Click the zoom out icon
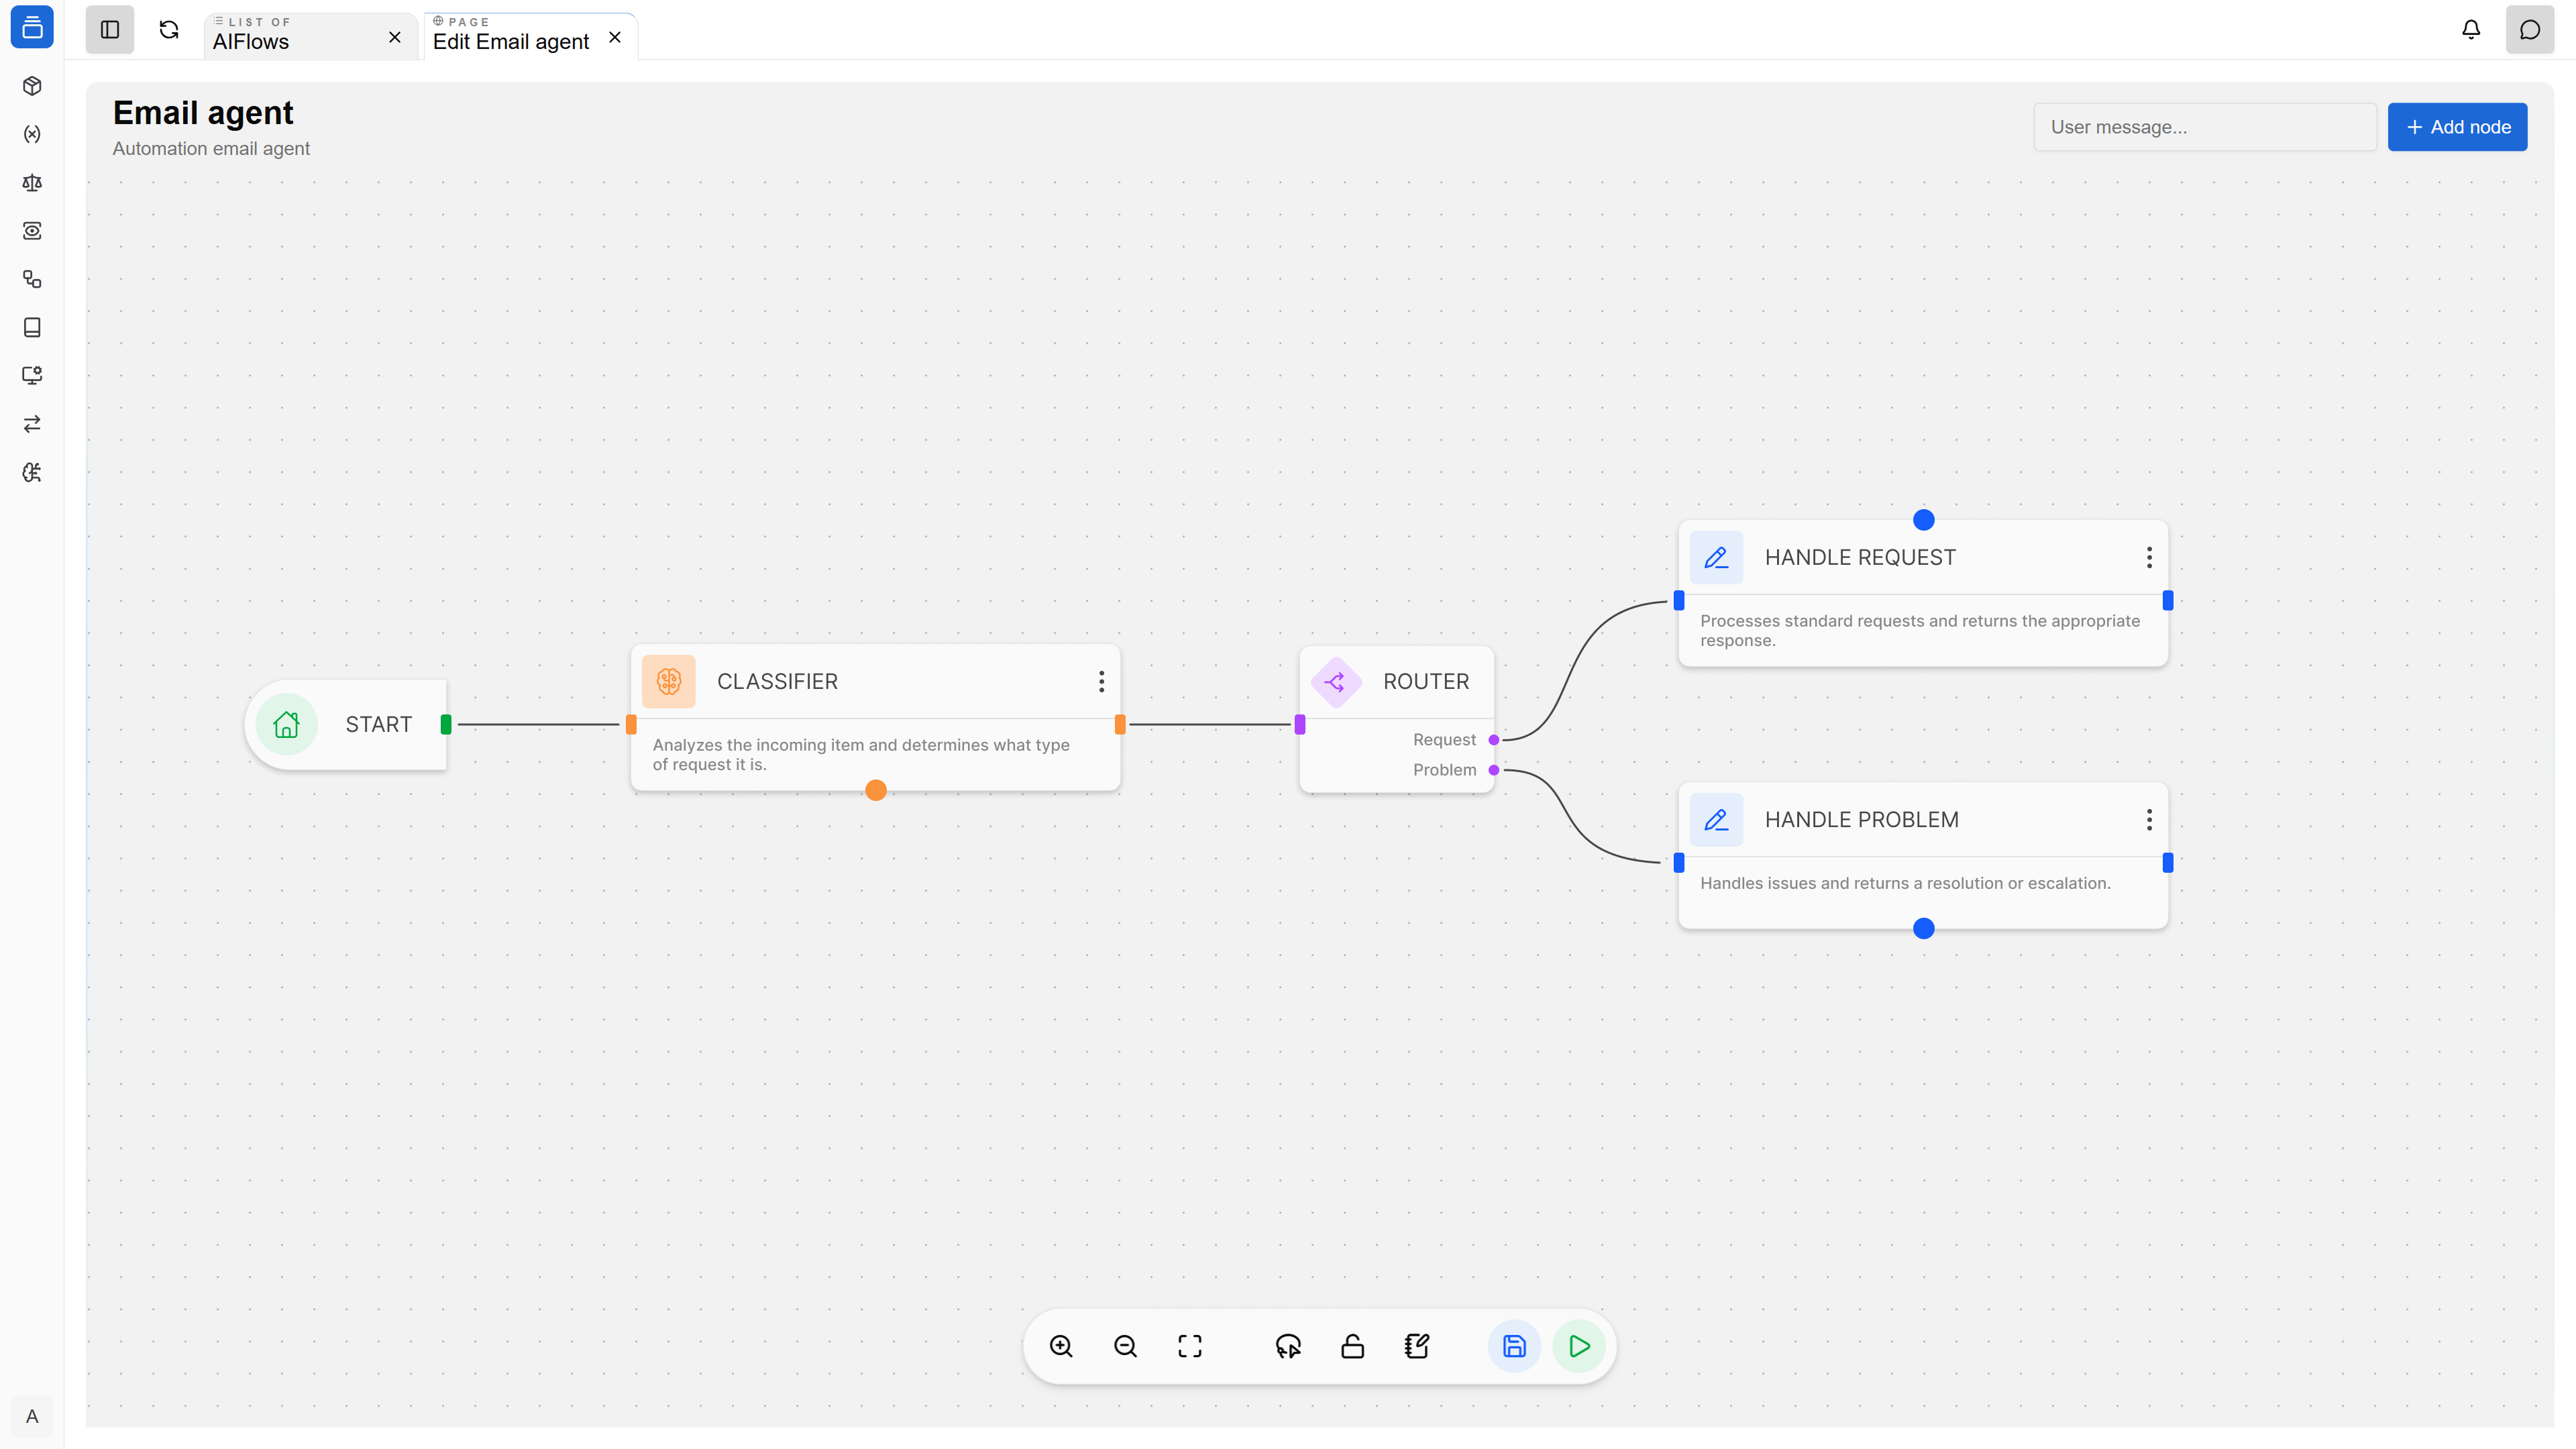This screenshot has height=1449, width=2576. click(1125, 1346)
